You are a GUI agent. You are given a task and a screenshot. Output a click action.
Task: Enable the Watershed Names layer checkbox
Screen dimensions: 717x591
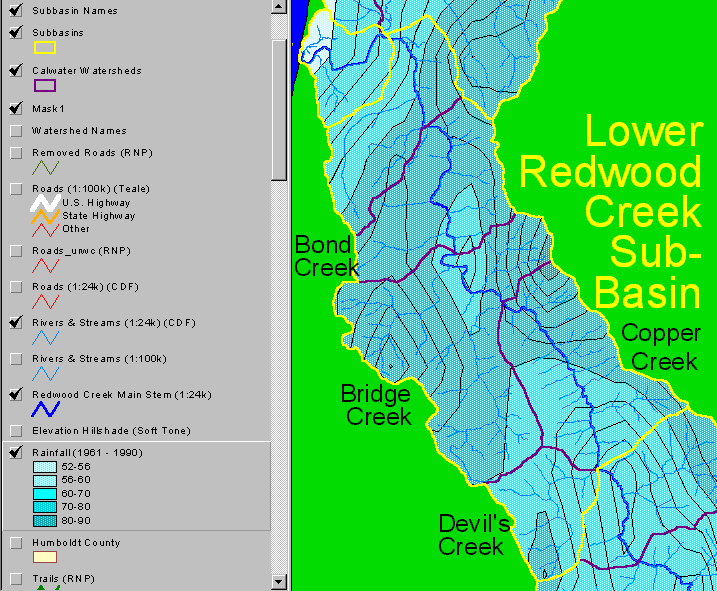tap(16, 131)
